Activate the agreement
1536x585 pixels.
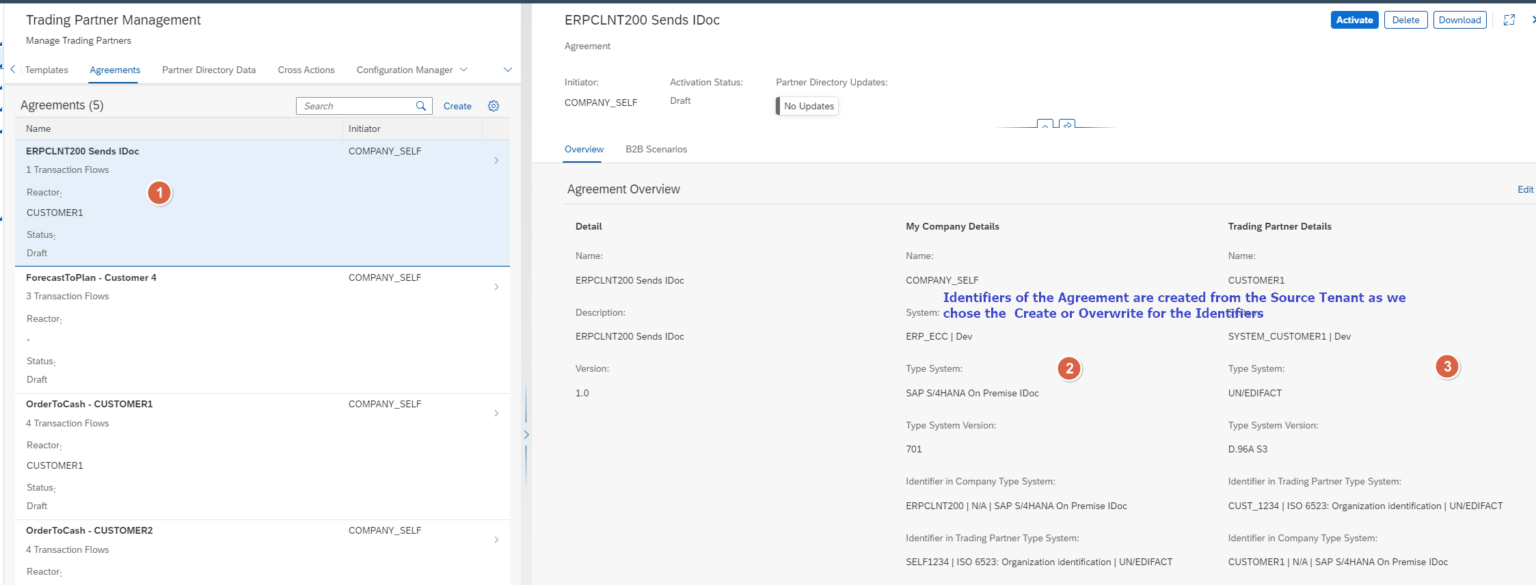coord(1354,19)
